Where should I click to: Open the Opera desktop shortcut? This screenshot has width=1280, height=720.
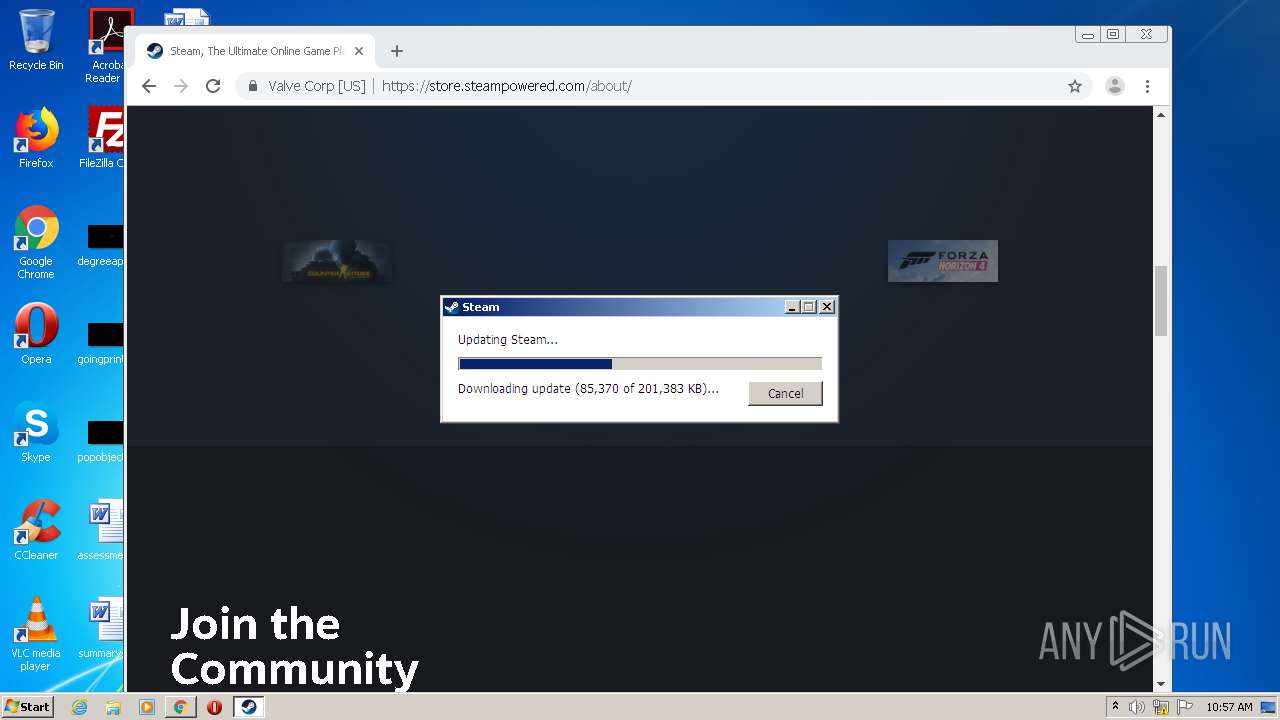point(36,334)
